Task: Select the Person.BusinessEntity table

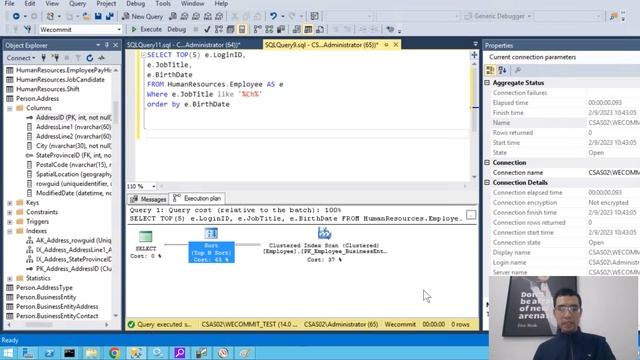Action: click(46, 297)
